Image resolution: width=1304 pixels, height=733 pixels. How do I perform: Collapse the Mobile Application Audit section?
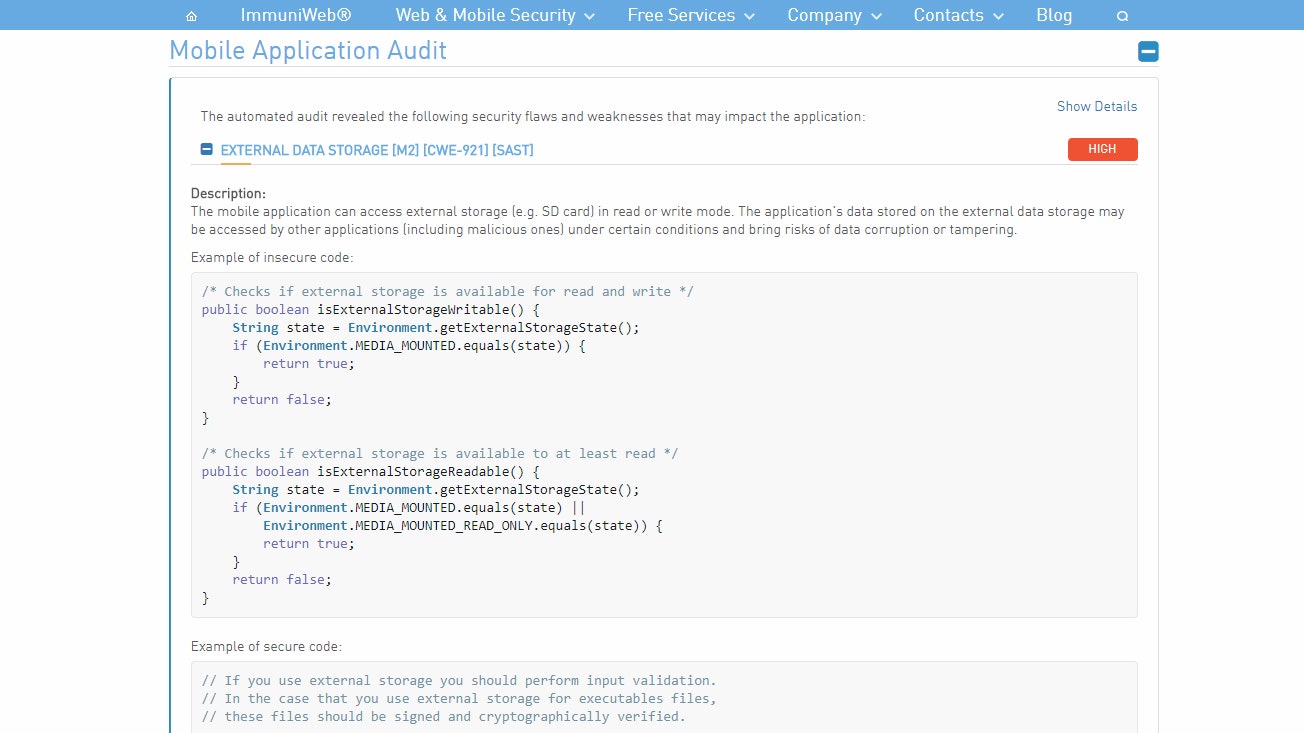(x=1148, y=52)
